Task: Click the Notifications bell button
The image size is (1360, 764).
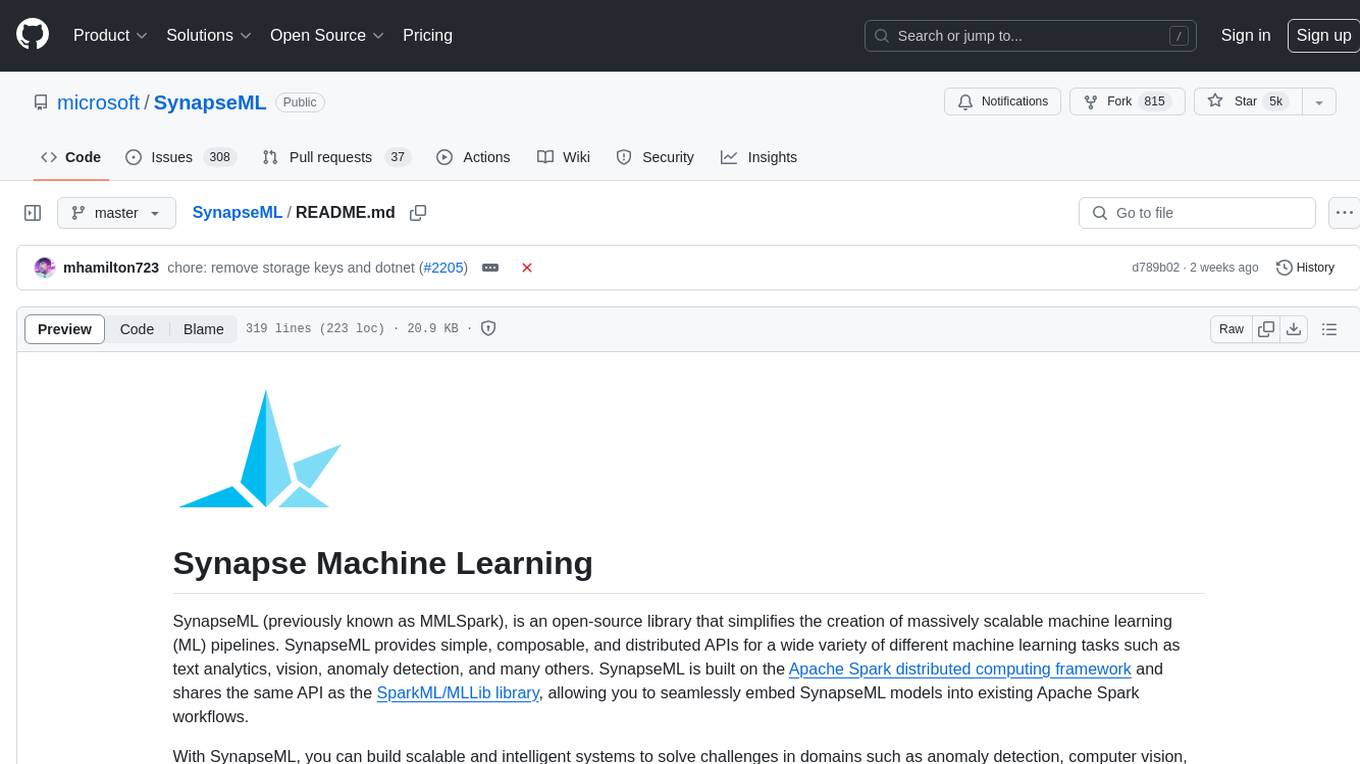Action: (x=1003, y=102)
